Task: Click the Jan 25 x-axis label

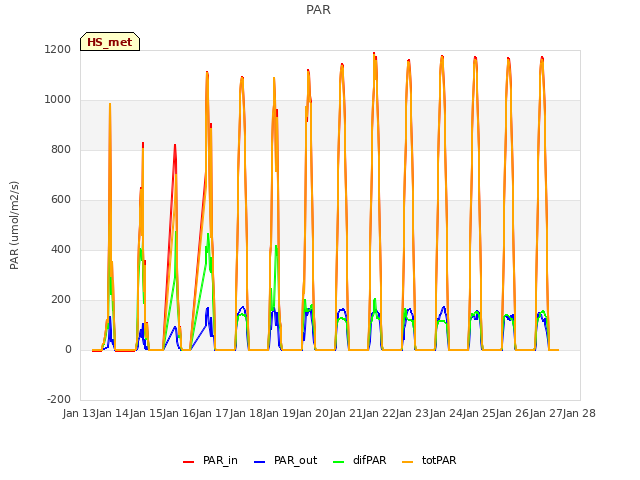Action: pos(479,414)
